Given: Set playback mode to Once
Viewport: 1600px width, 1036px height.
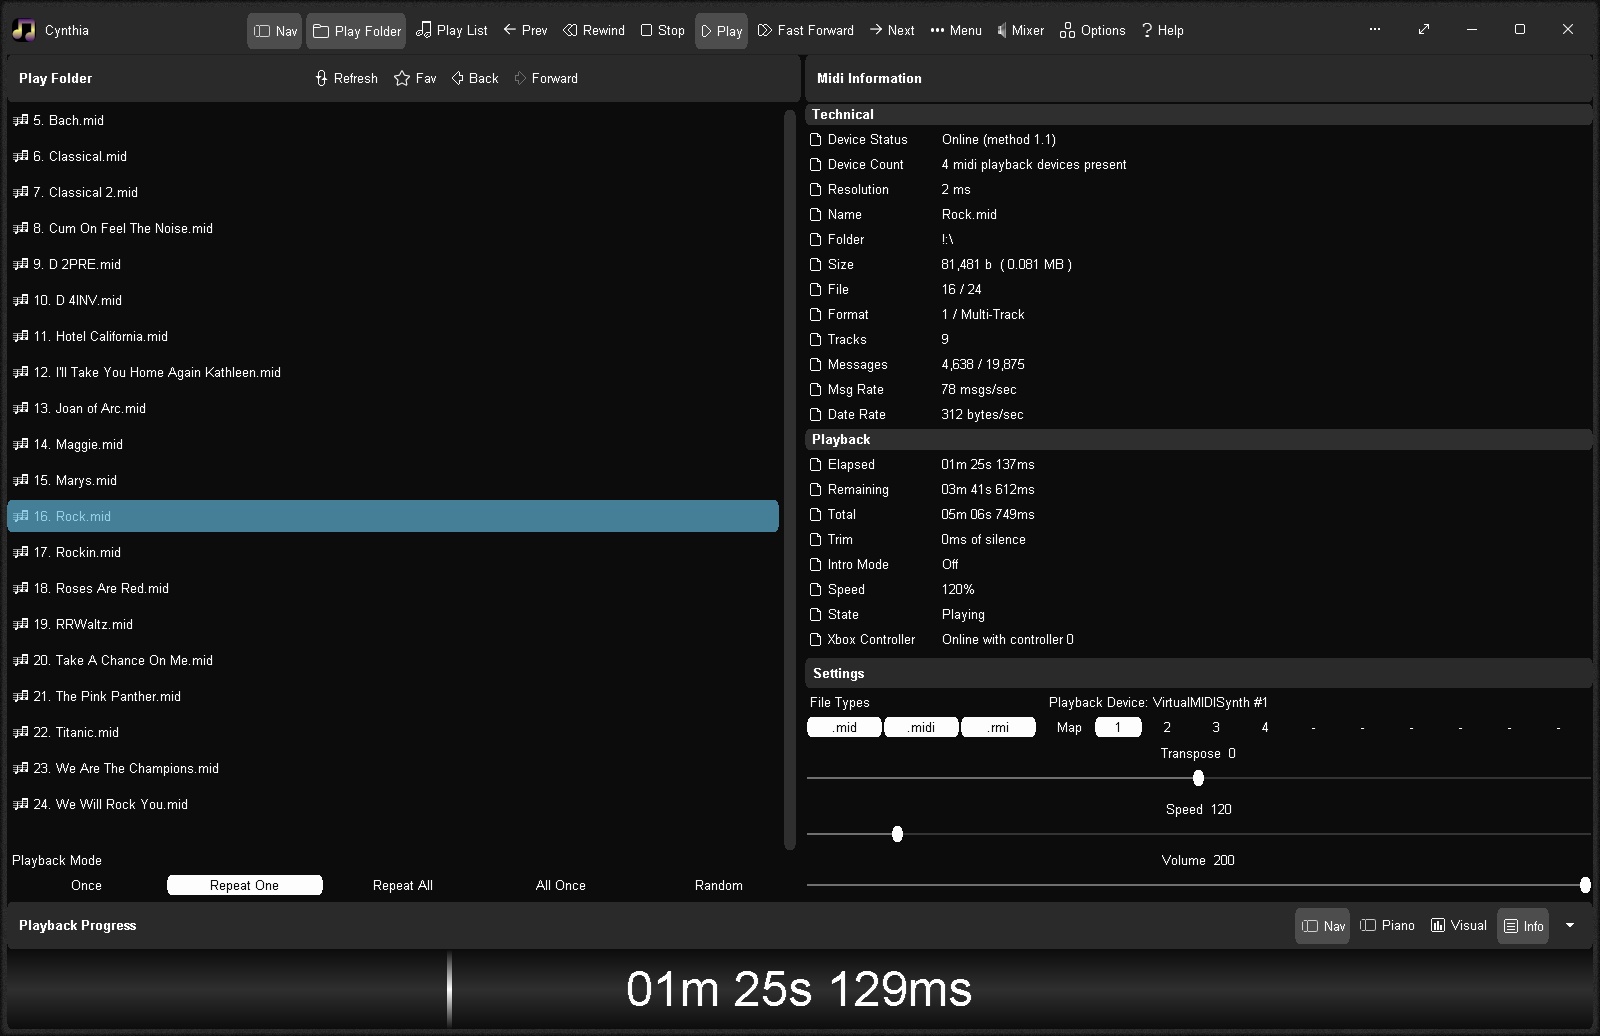Looking at the screenshot, I should click(x=87, y=885).
